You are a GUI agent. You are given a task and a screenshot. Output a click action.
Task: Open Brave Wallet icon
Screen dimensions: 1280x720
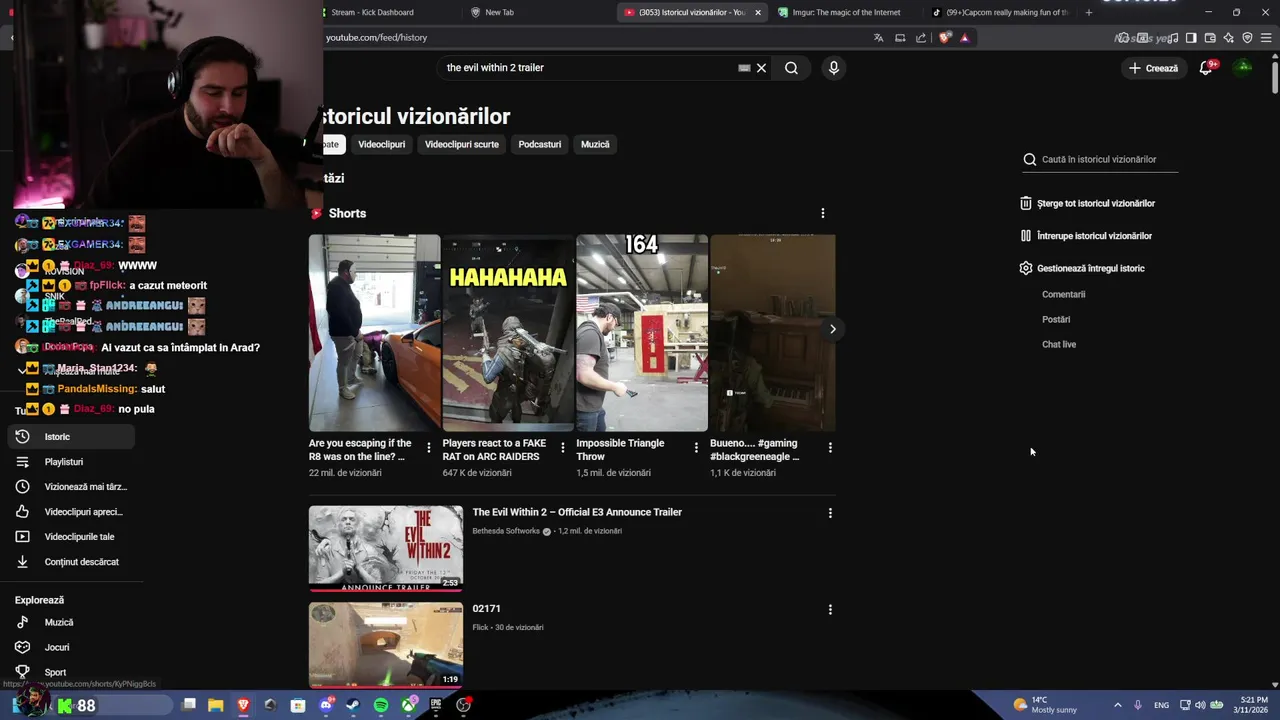[x=1210, y=38]
